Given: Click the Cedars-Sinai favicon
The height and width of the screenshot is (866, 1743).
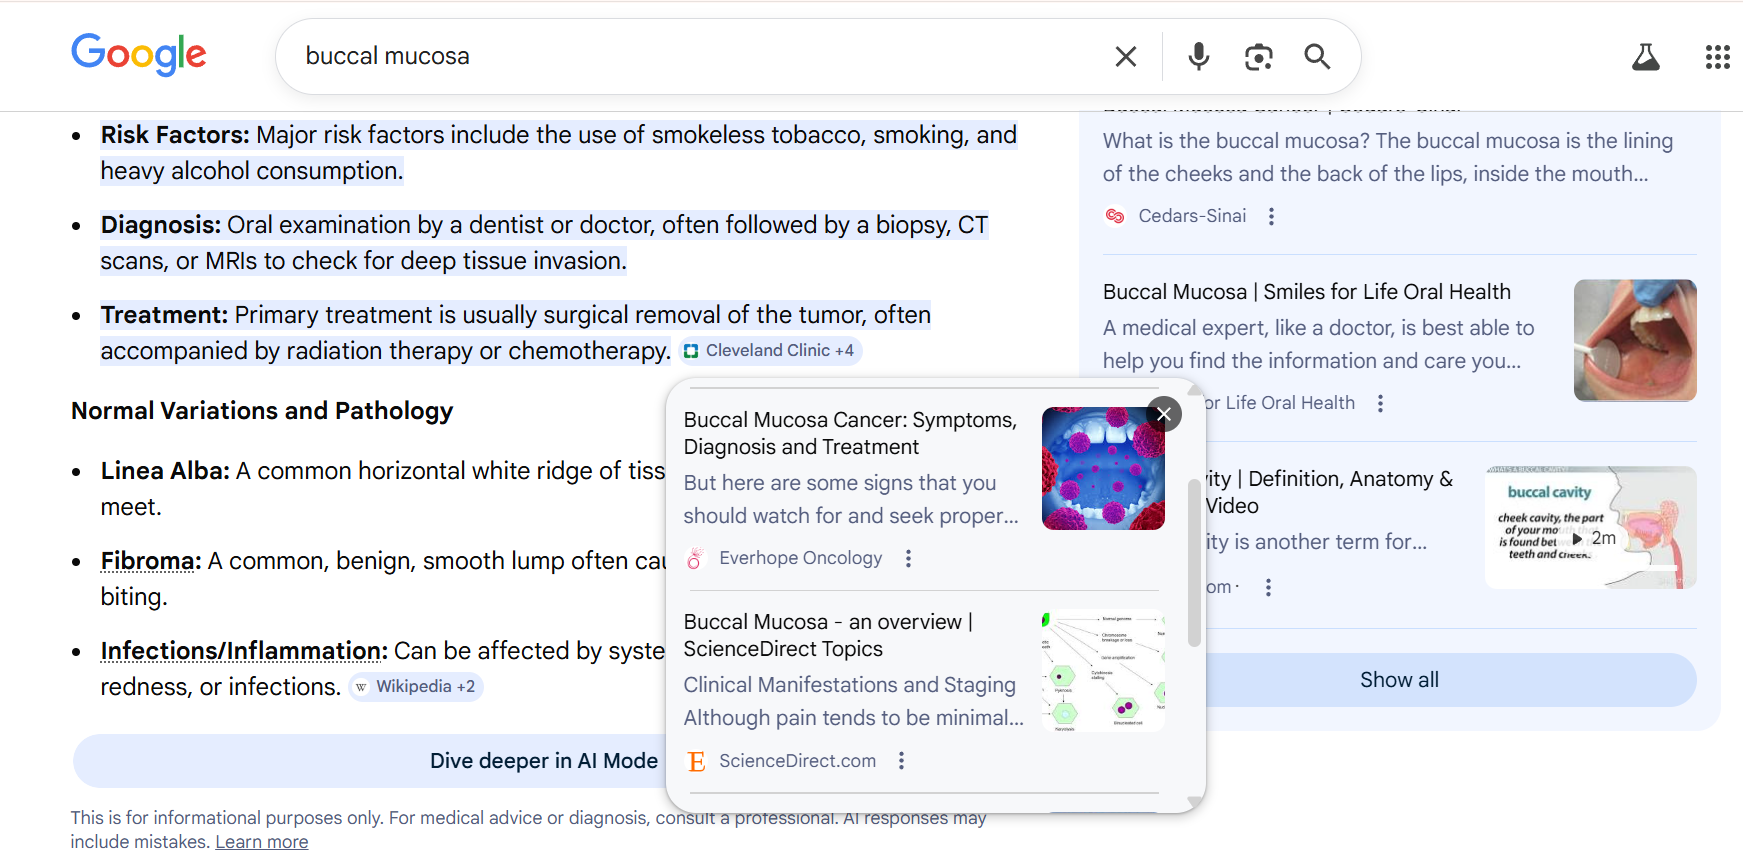Looking at the screenshot, I should [x=1115, y=216].
